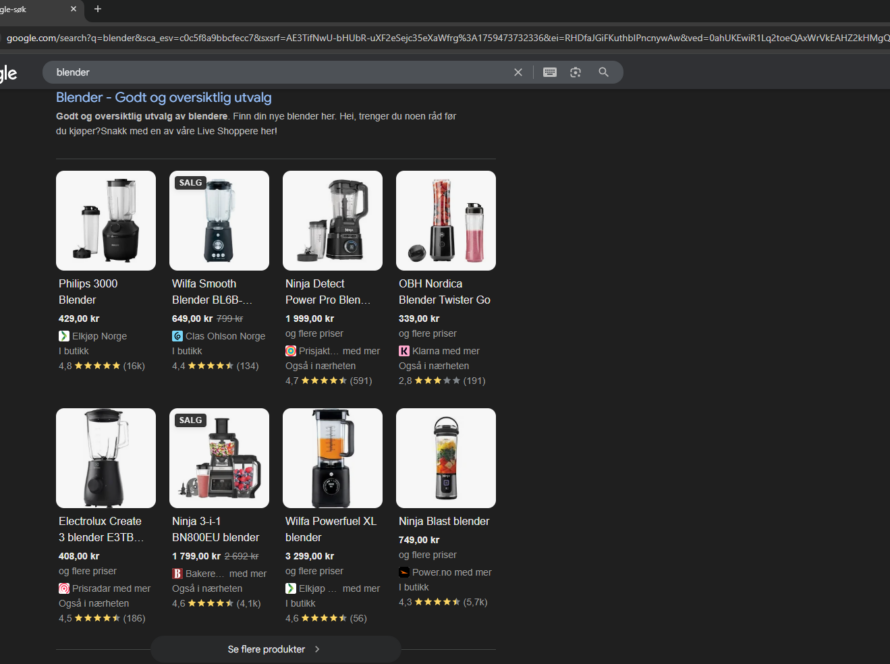Open the on-screen keyboard input tool
This screenshot has height=664, width=890.
click(549, 72)
